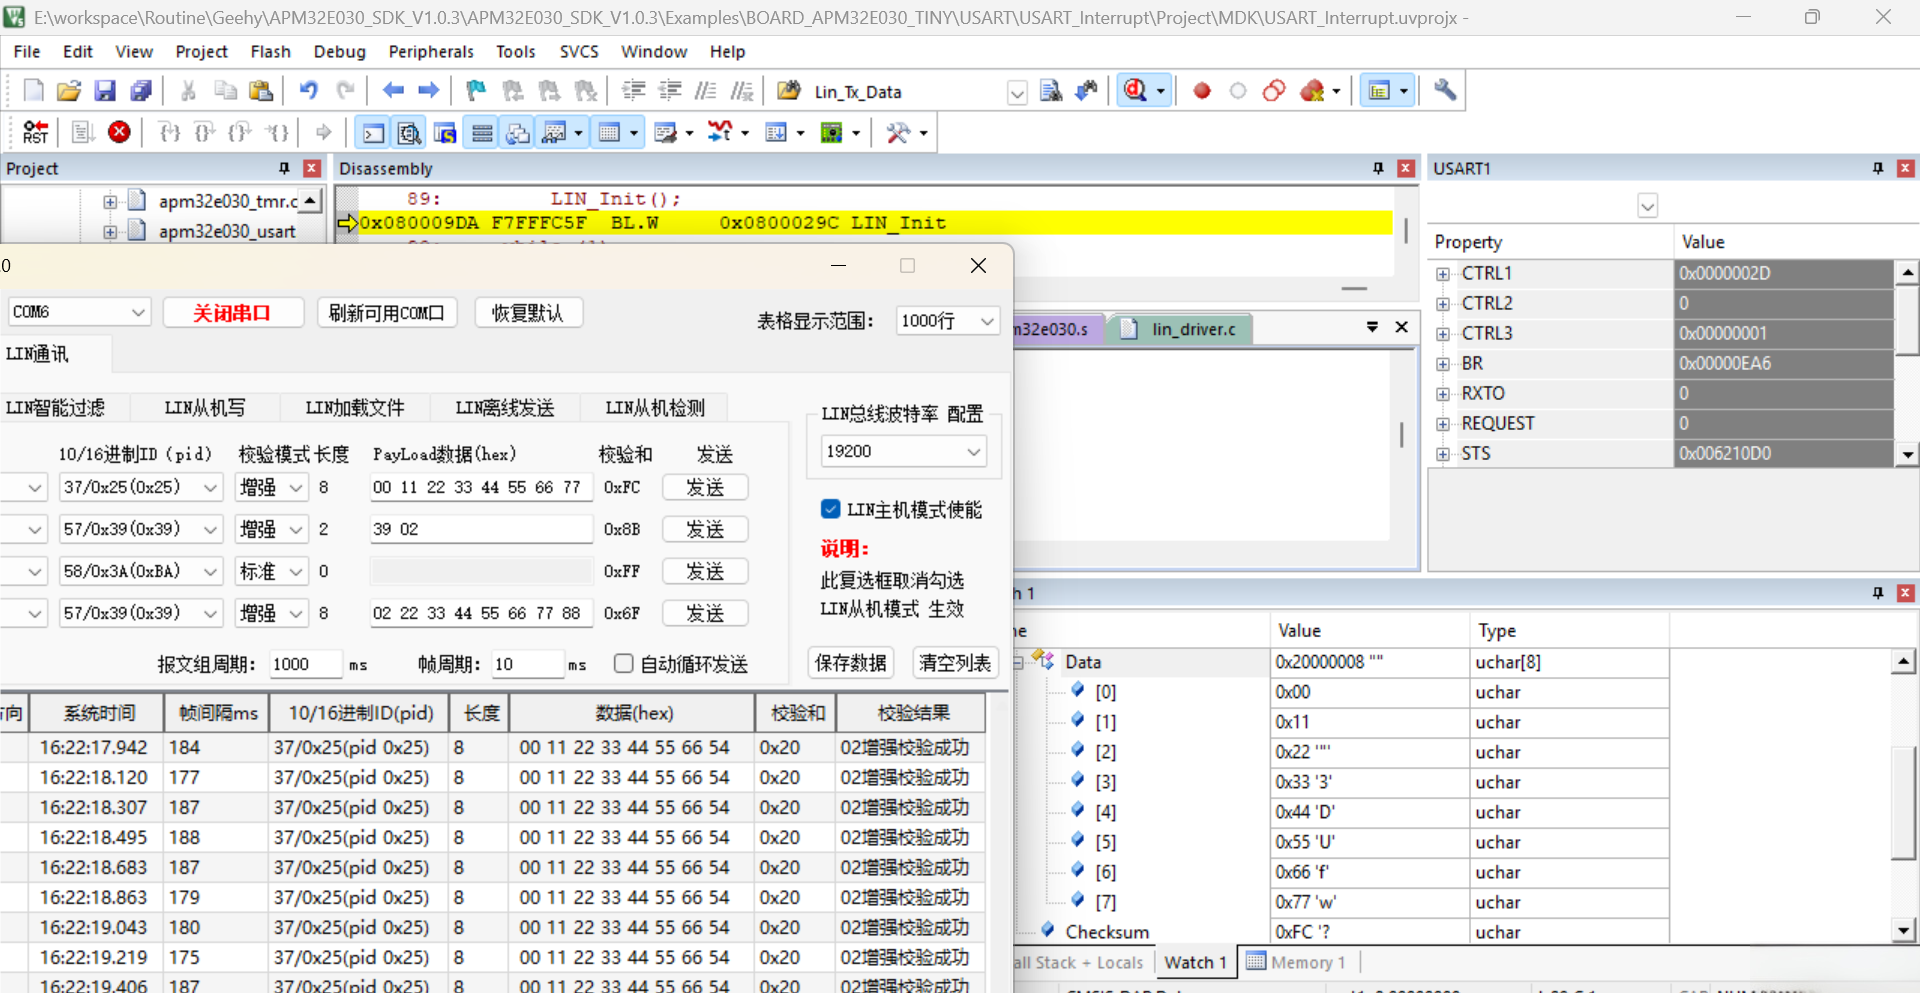Open the Peripherals menu

coord(430,52)
